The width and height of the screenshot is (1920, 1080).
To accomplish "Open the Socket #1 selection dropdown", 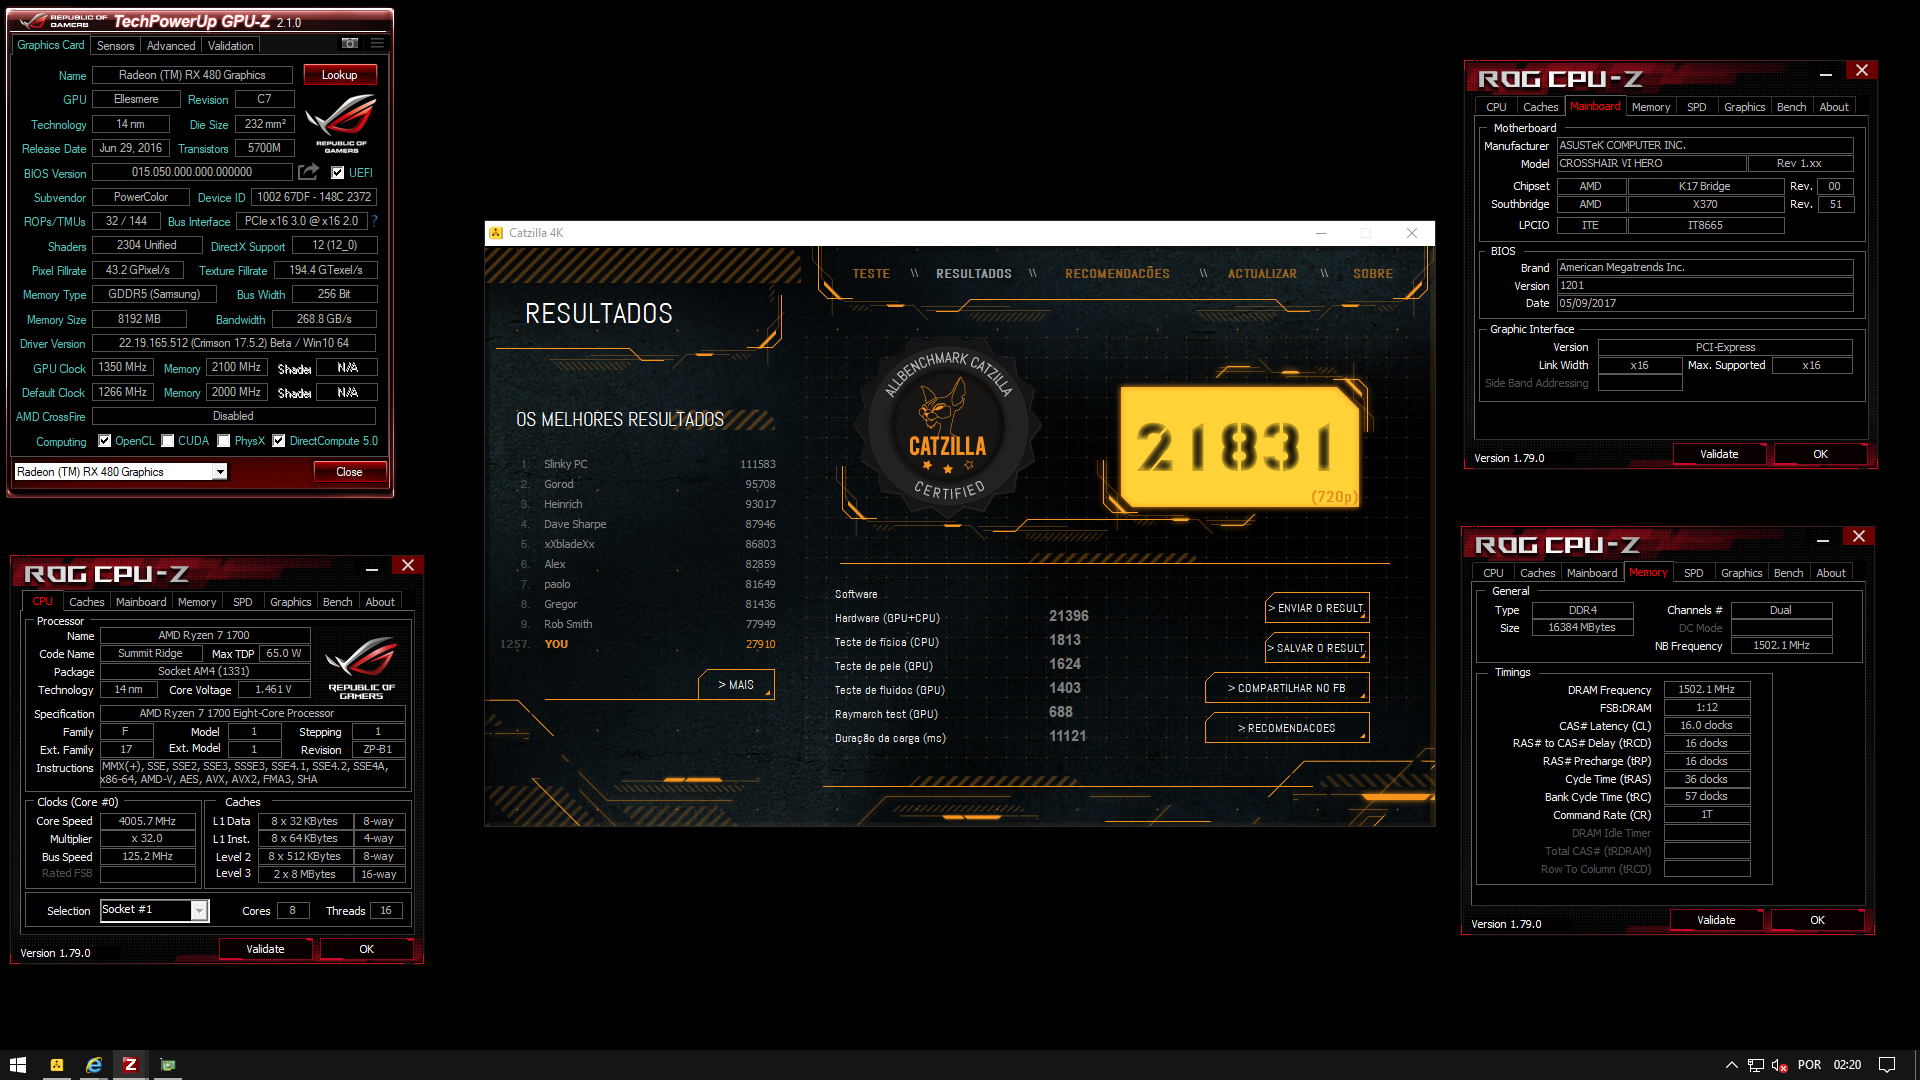I will [x=154, y=910].
